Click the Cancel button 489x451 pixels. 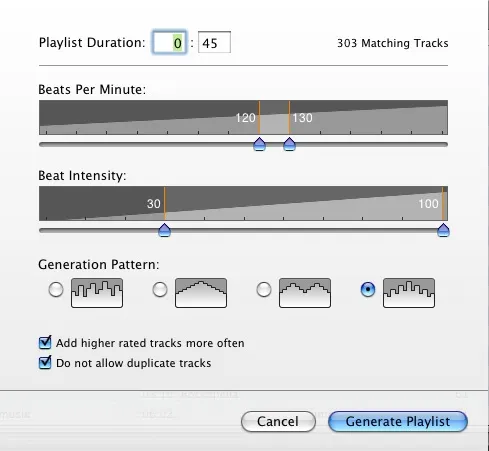click(278, 421)
